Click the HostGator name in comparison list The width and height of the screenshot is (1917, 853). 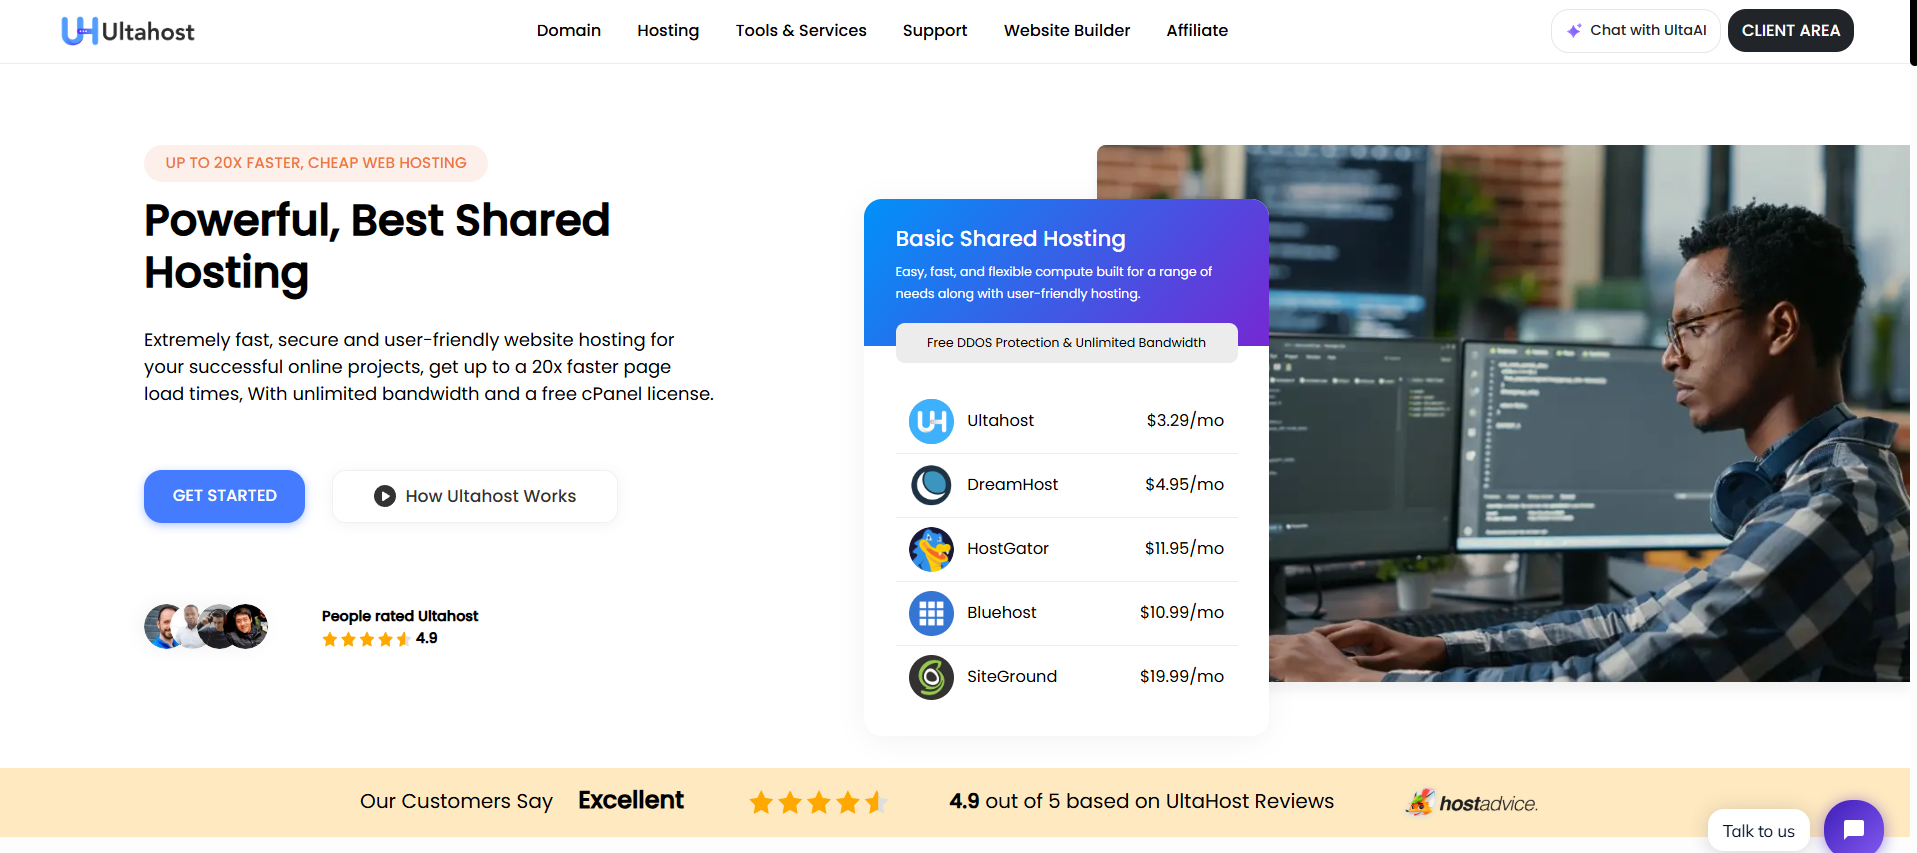pos(1008,548)
